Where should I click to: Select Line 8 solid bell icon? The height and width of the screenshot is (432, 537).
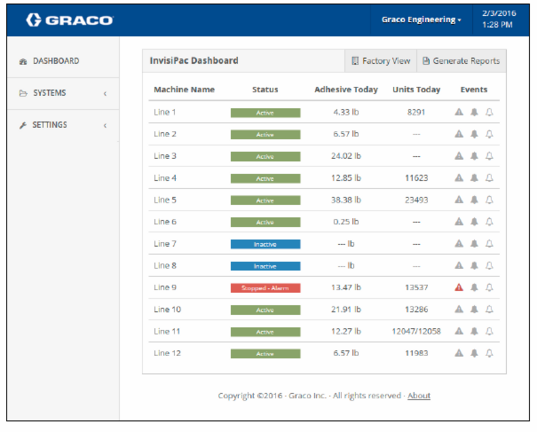(x=474, y=265)
